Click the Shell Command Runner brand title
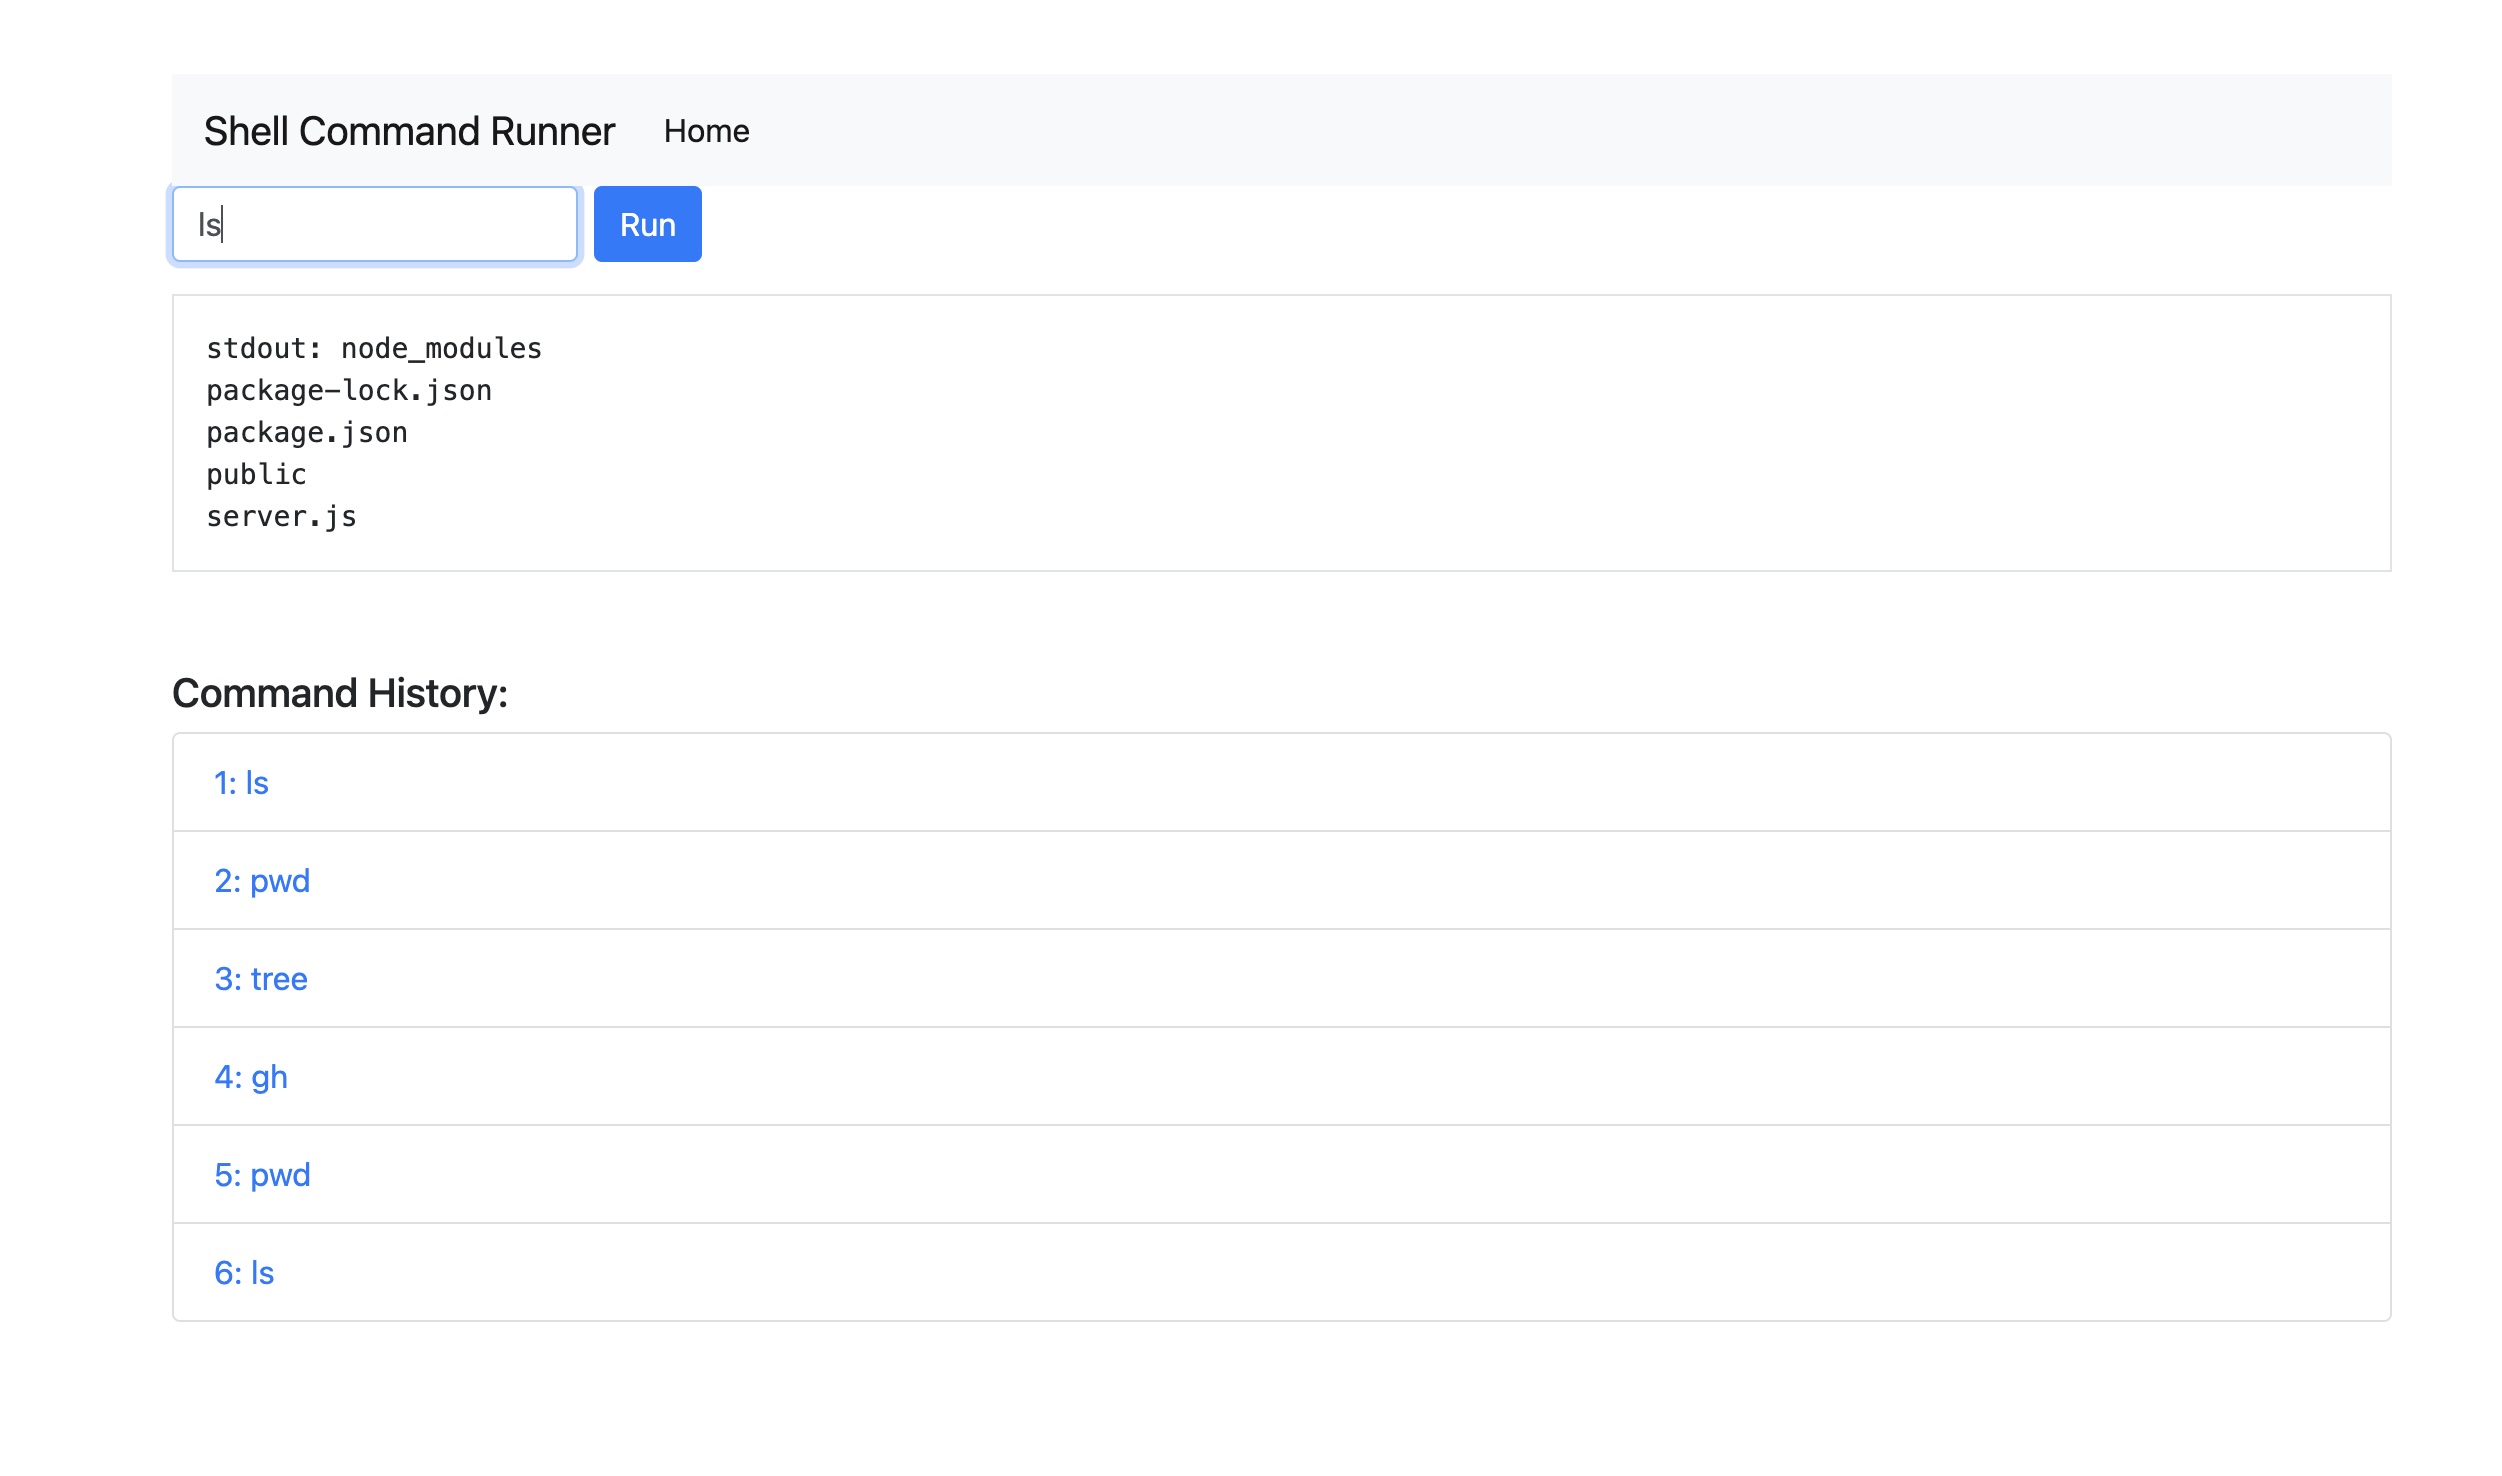 point(409,131)
